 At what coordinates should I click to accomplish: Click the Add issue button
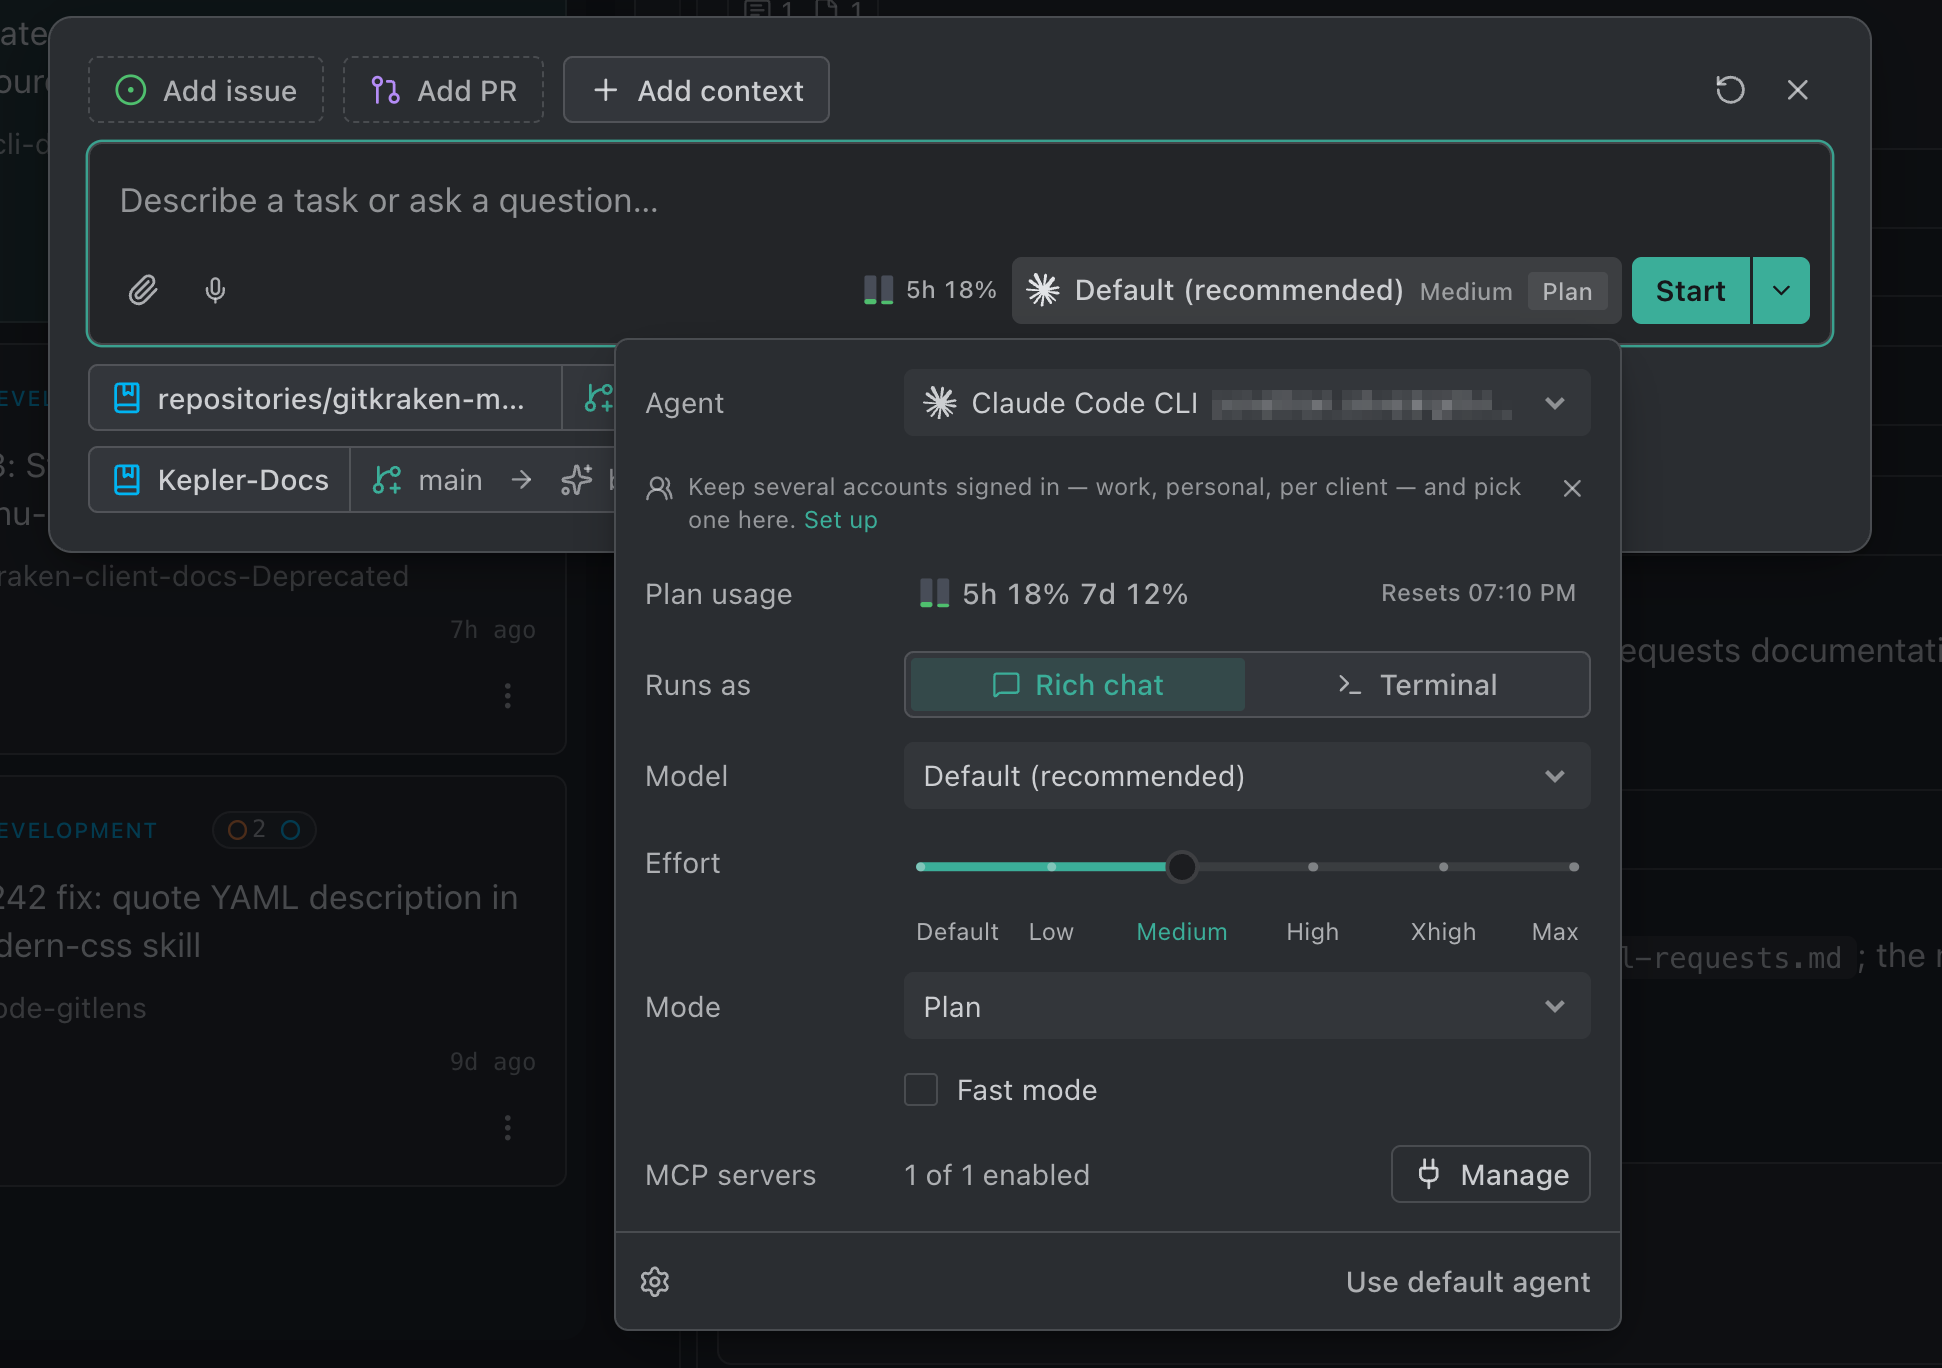click(x=206, y=90)
